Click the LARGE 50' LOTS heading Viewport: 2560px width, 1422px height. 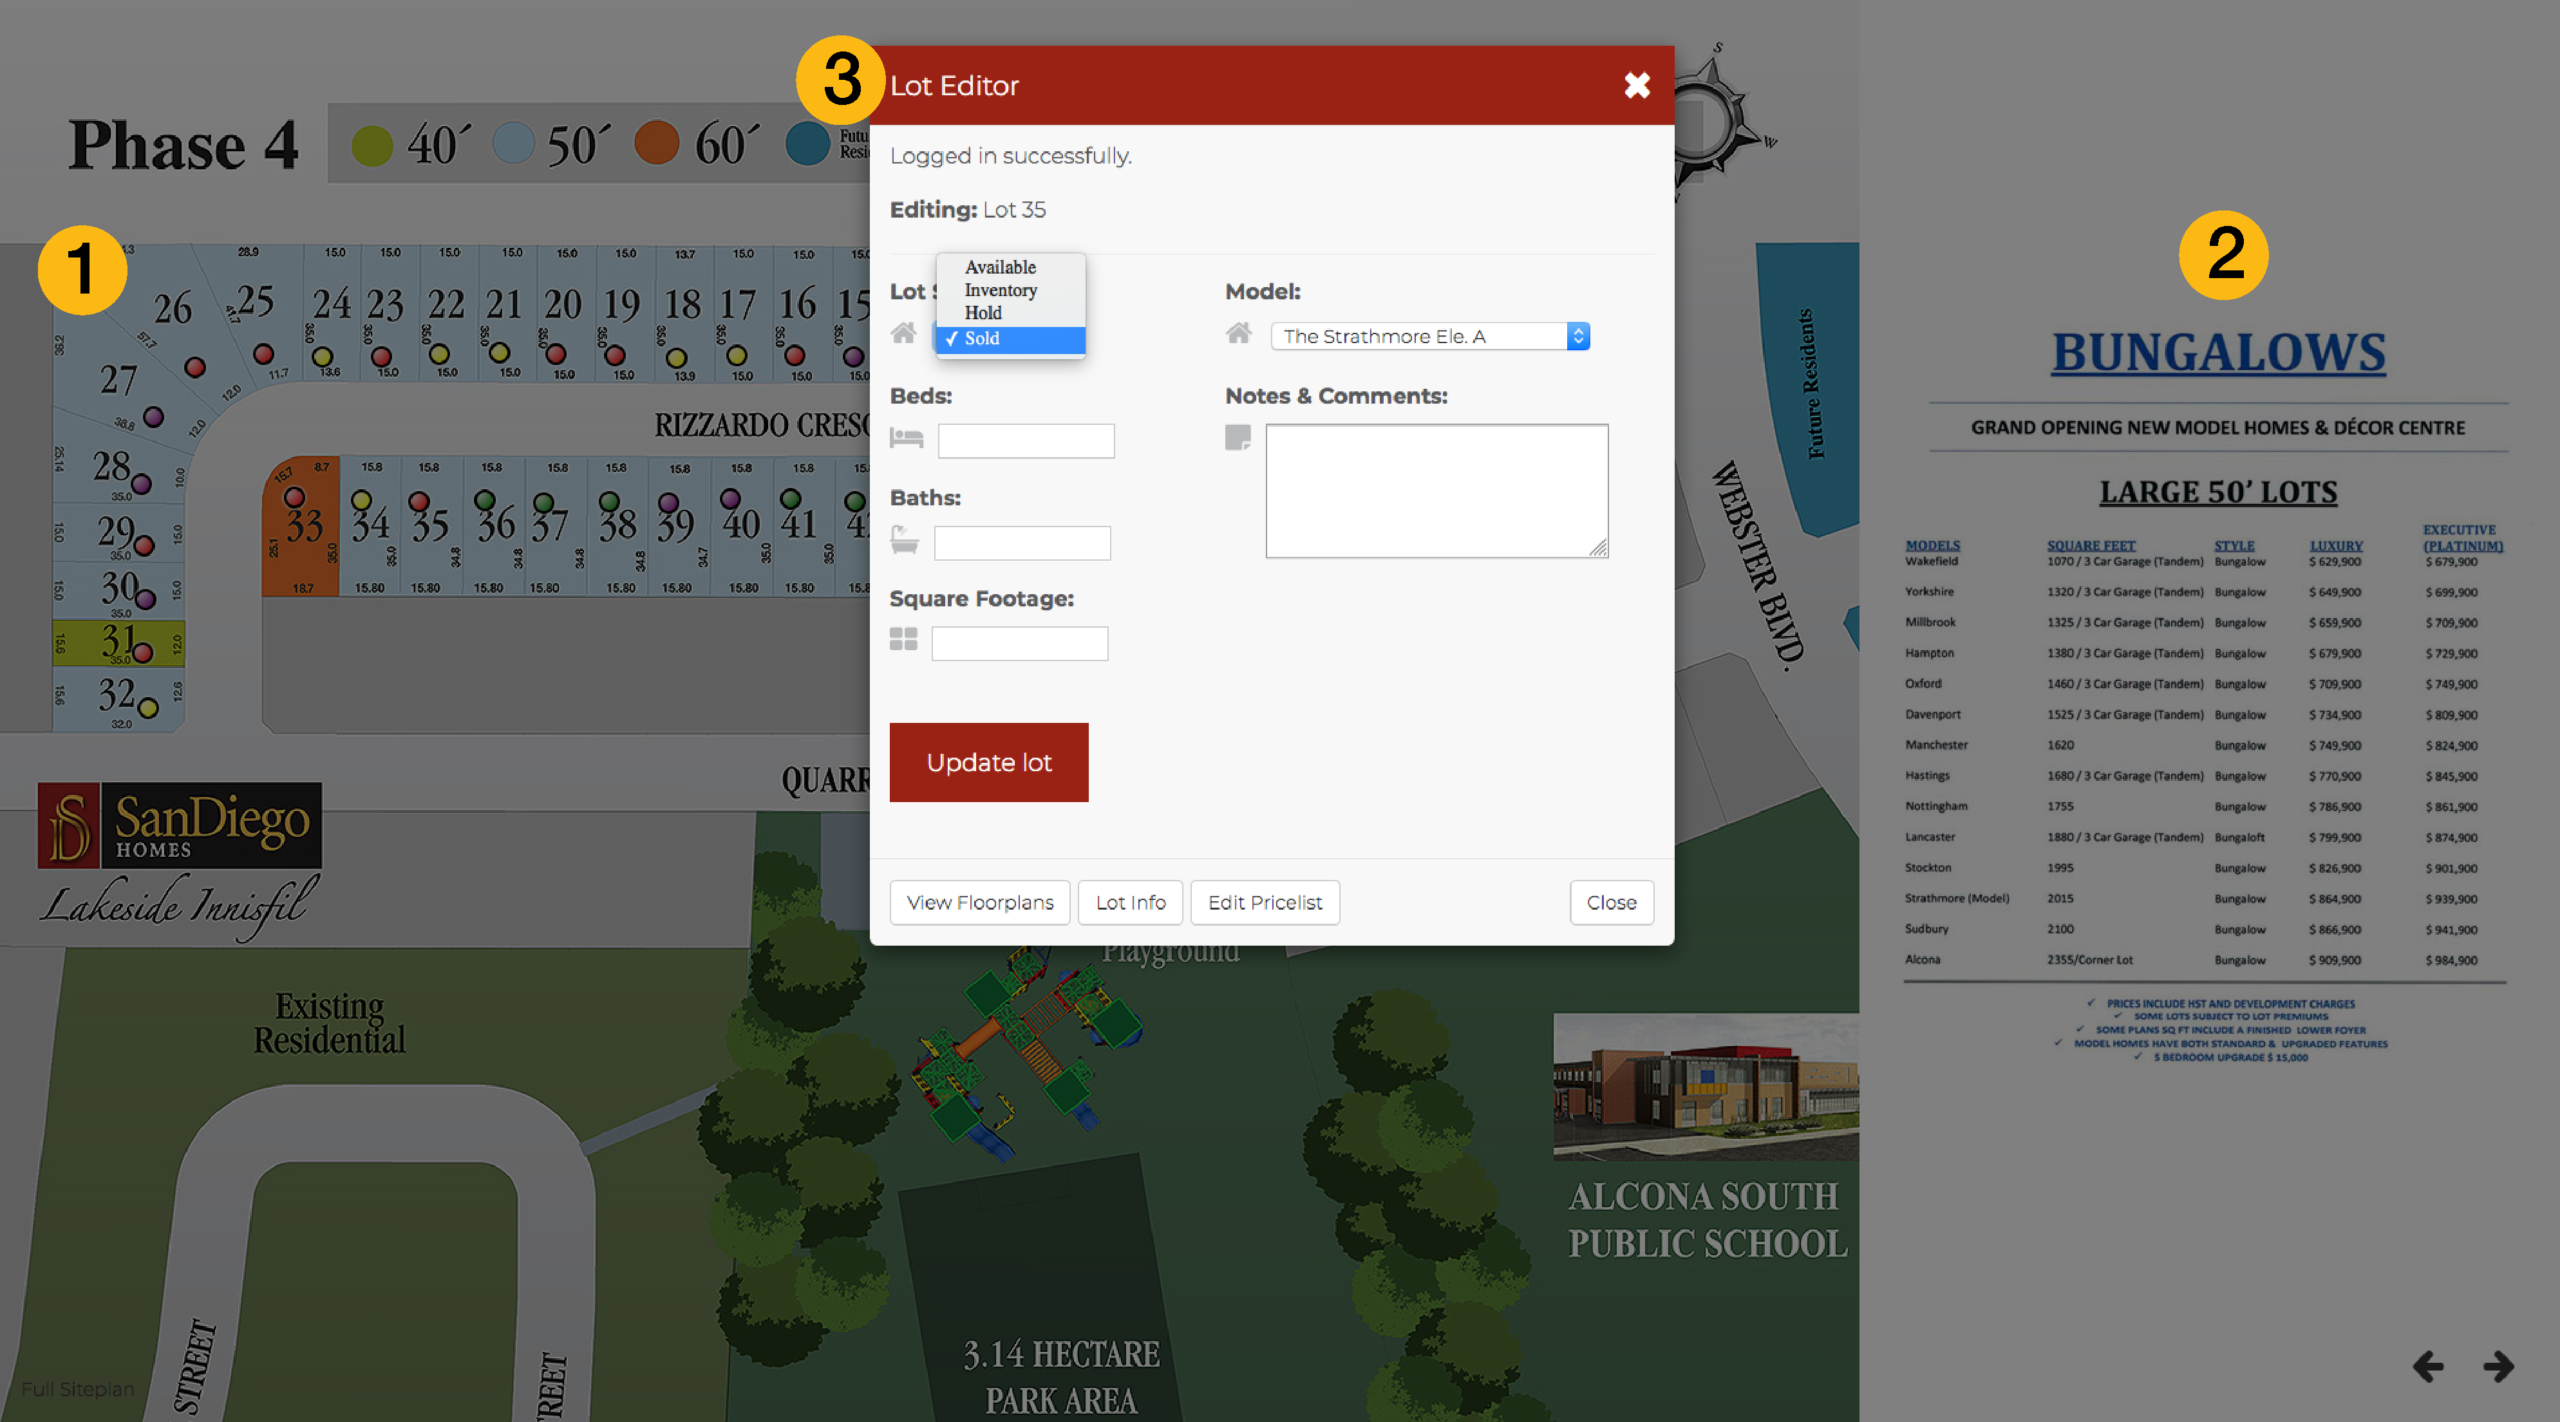(x=2218, y=492)
